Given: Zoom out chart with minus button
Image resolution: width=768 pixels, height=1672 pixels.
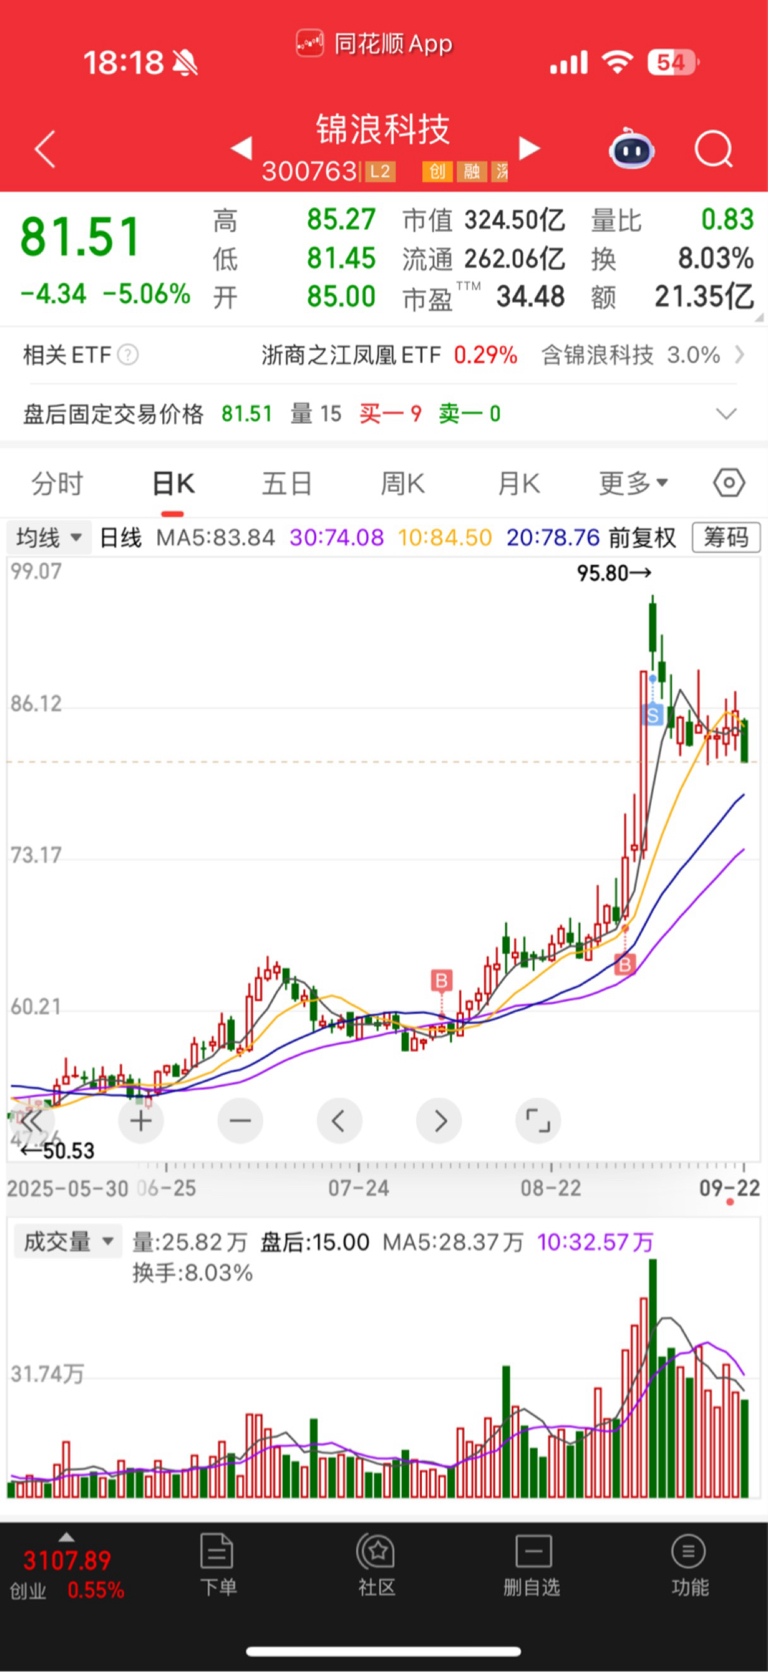Looking at the screenshot, I should pos(240,1121).
